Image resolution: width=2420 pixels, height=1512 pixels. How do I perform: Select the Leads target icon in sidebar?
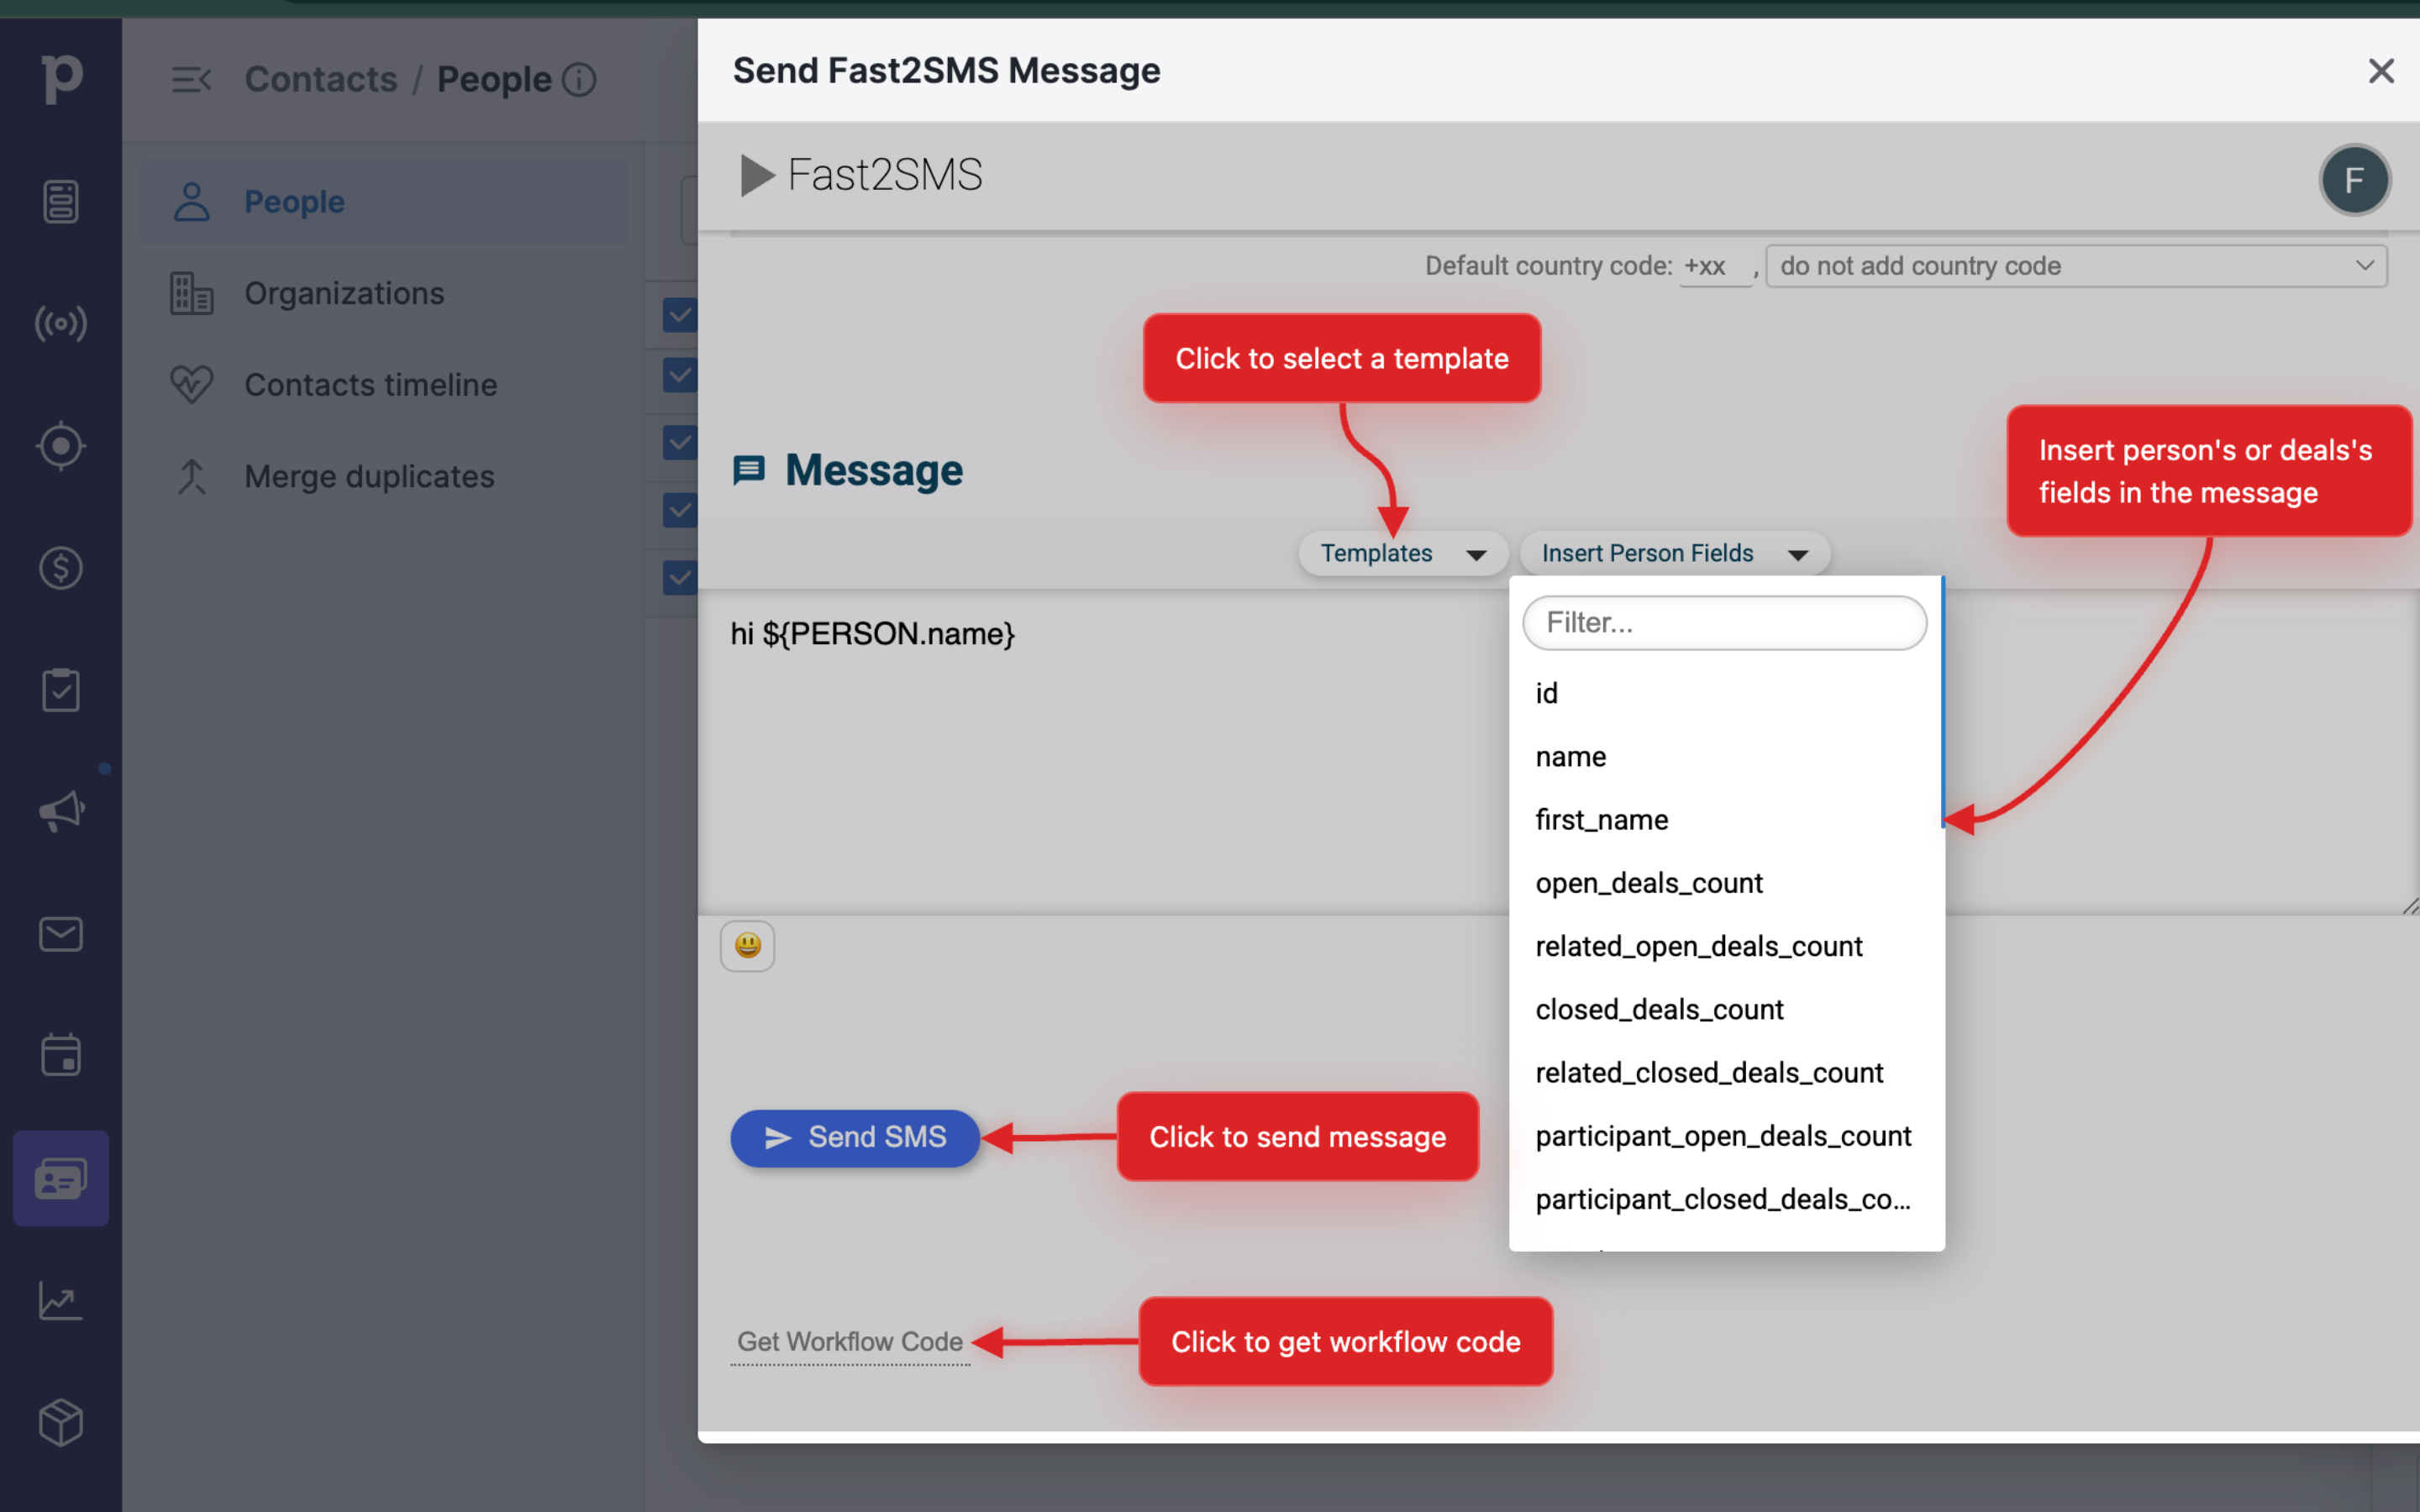pos(60,446)
